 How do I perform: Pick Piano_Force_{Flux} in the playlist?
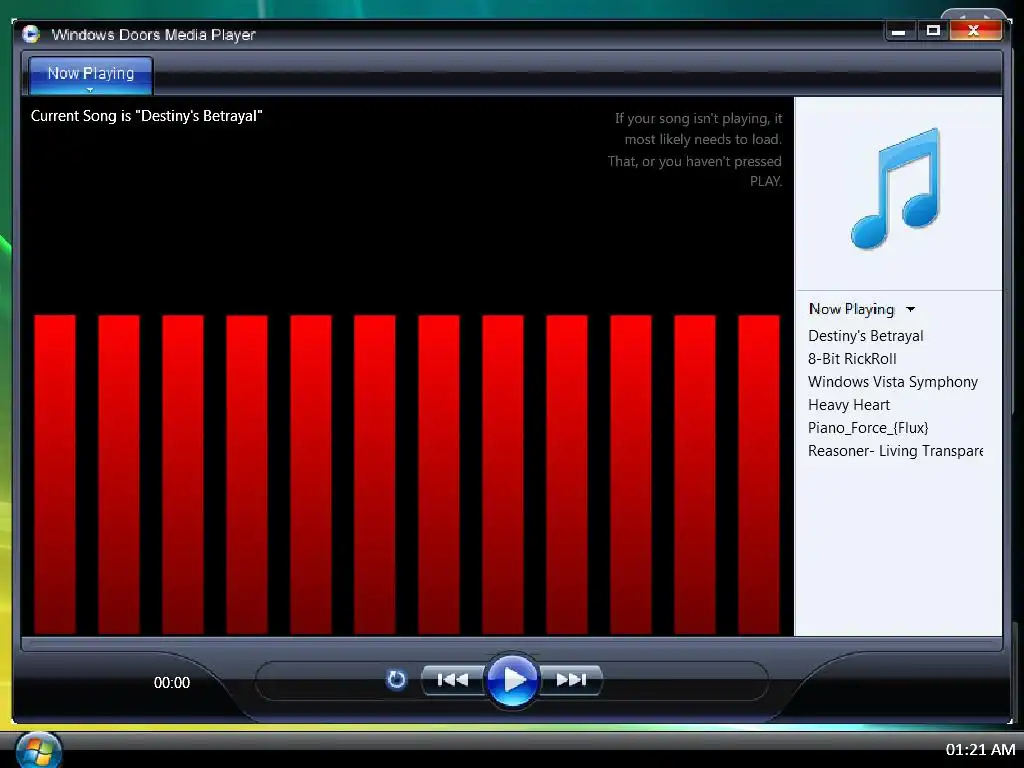pos(868,428)
